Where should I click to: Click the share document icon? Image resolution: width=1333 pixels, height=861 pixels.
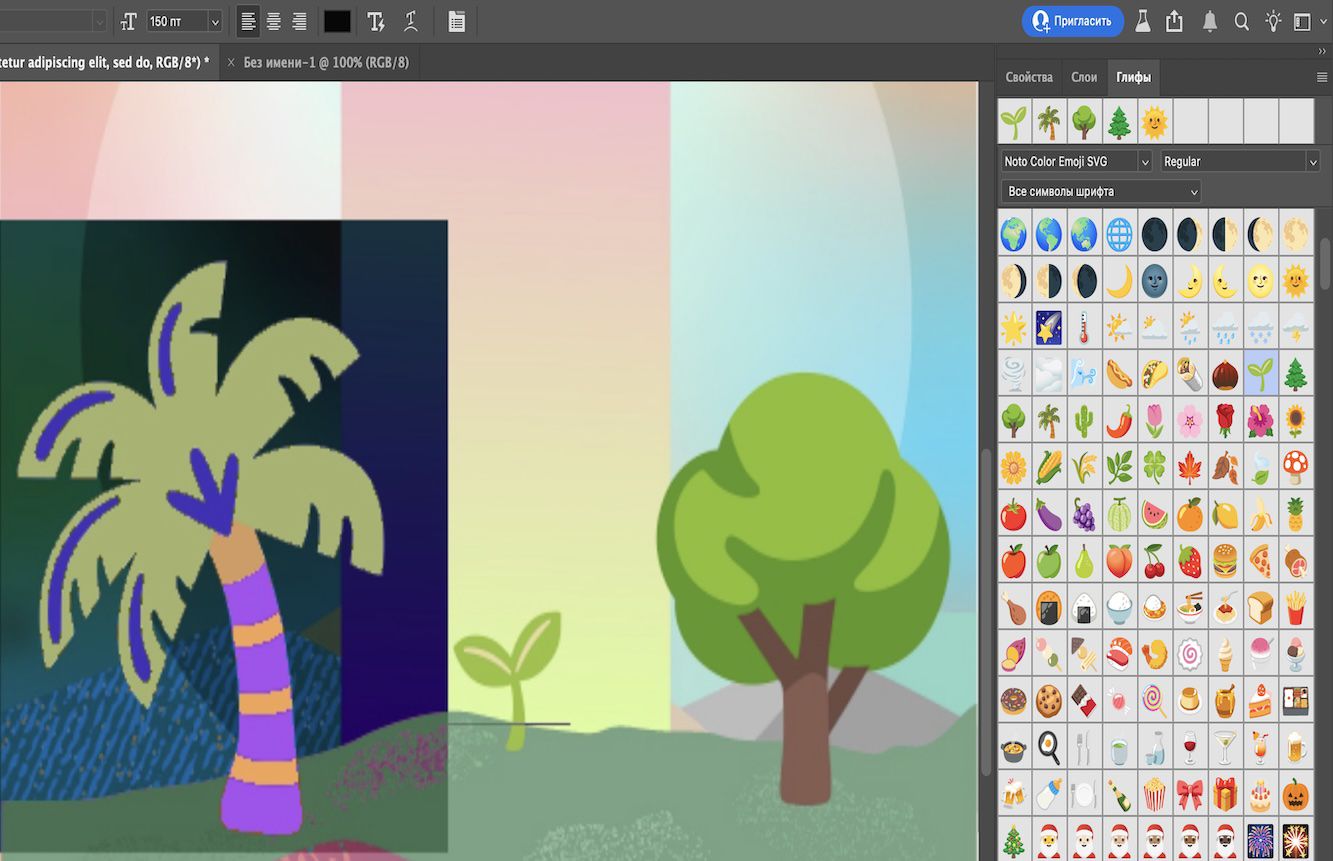tap(1175, 21)
